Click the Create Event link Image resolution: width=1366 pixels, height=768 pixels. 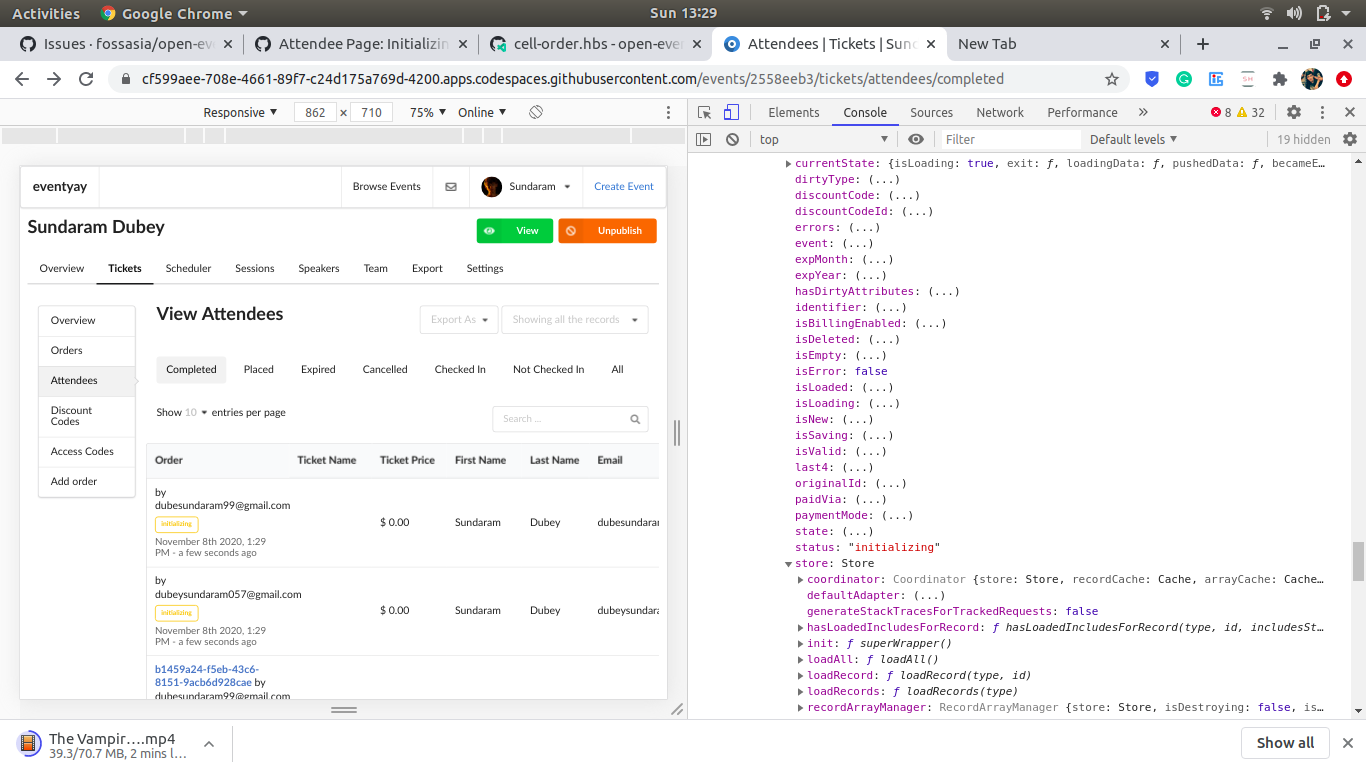(624, 186)
